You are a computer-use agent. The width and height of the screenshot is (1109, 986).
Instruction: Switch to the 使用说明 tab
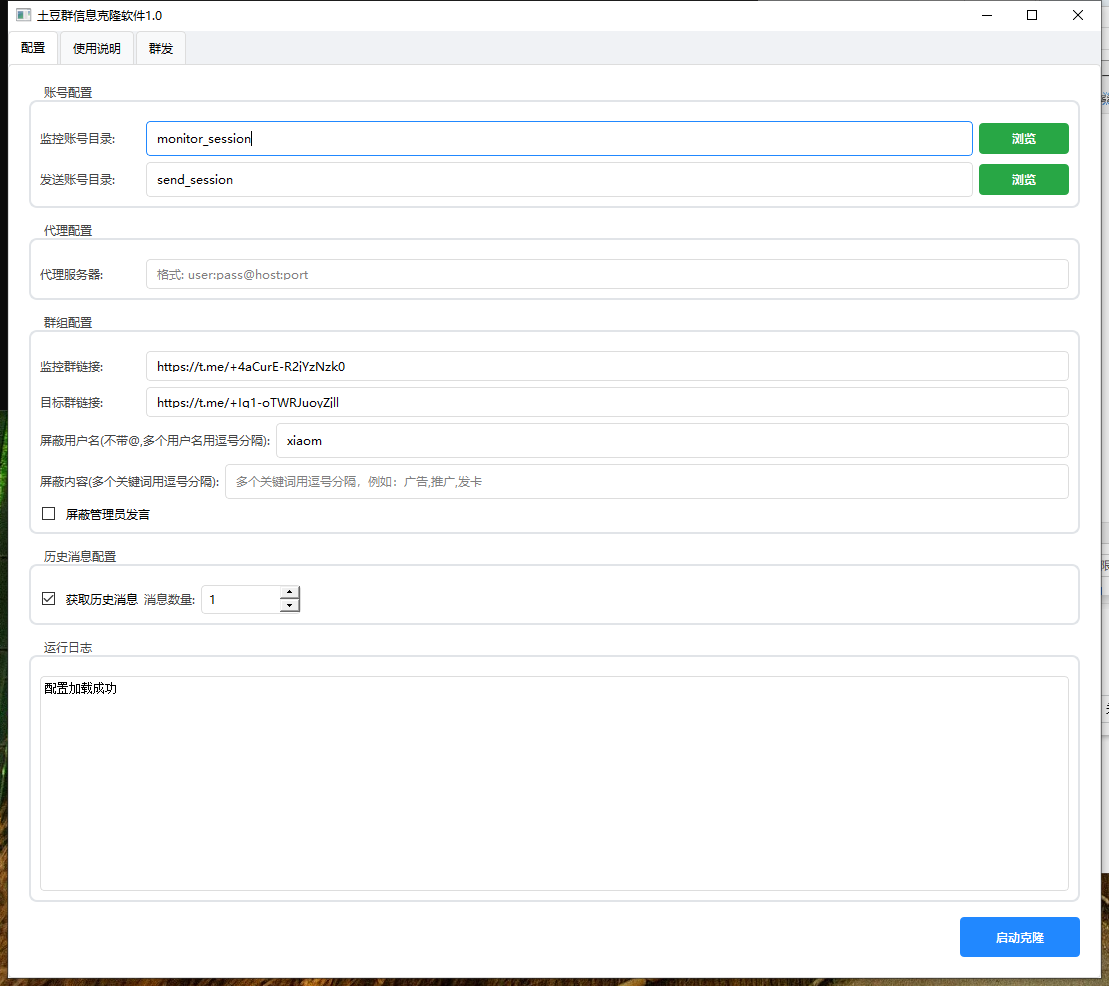coord(97,48)
